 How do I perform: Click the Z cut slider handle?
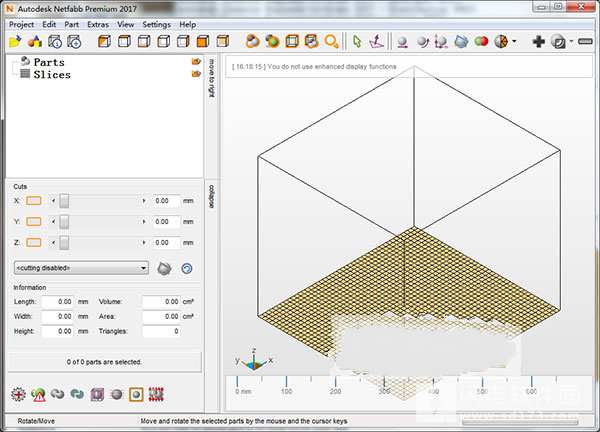(x=64, y=243)
